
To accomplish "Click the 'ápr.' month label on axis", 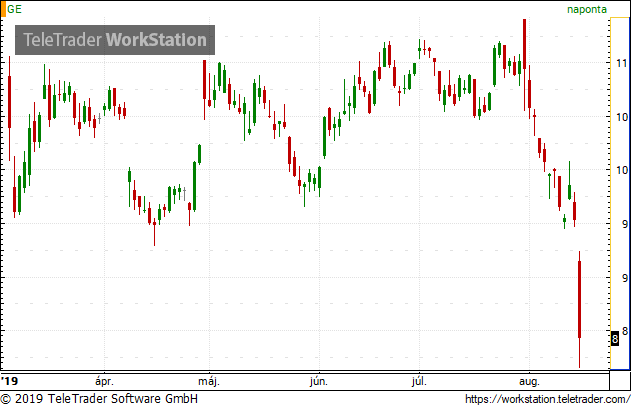I will 104,381.
